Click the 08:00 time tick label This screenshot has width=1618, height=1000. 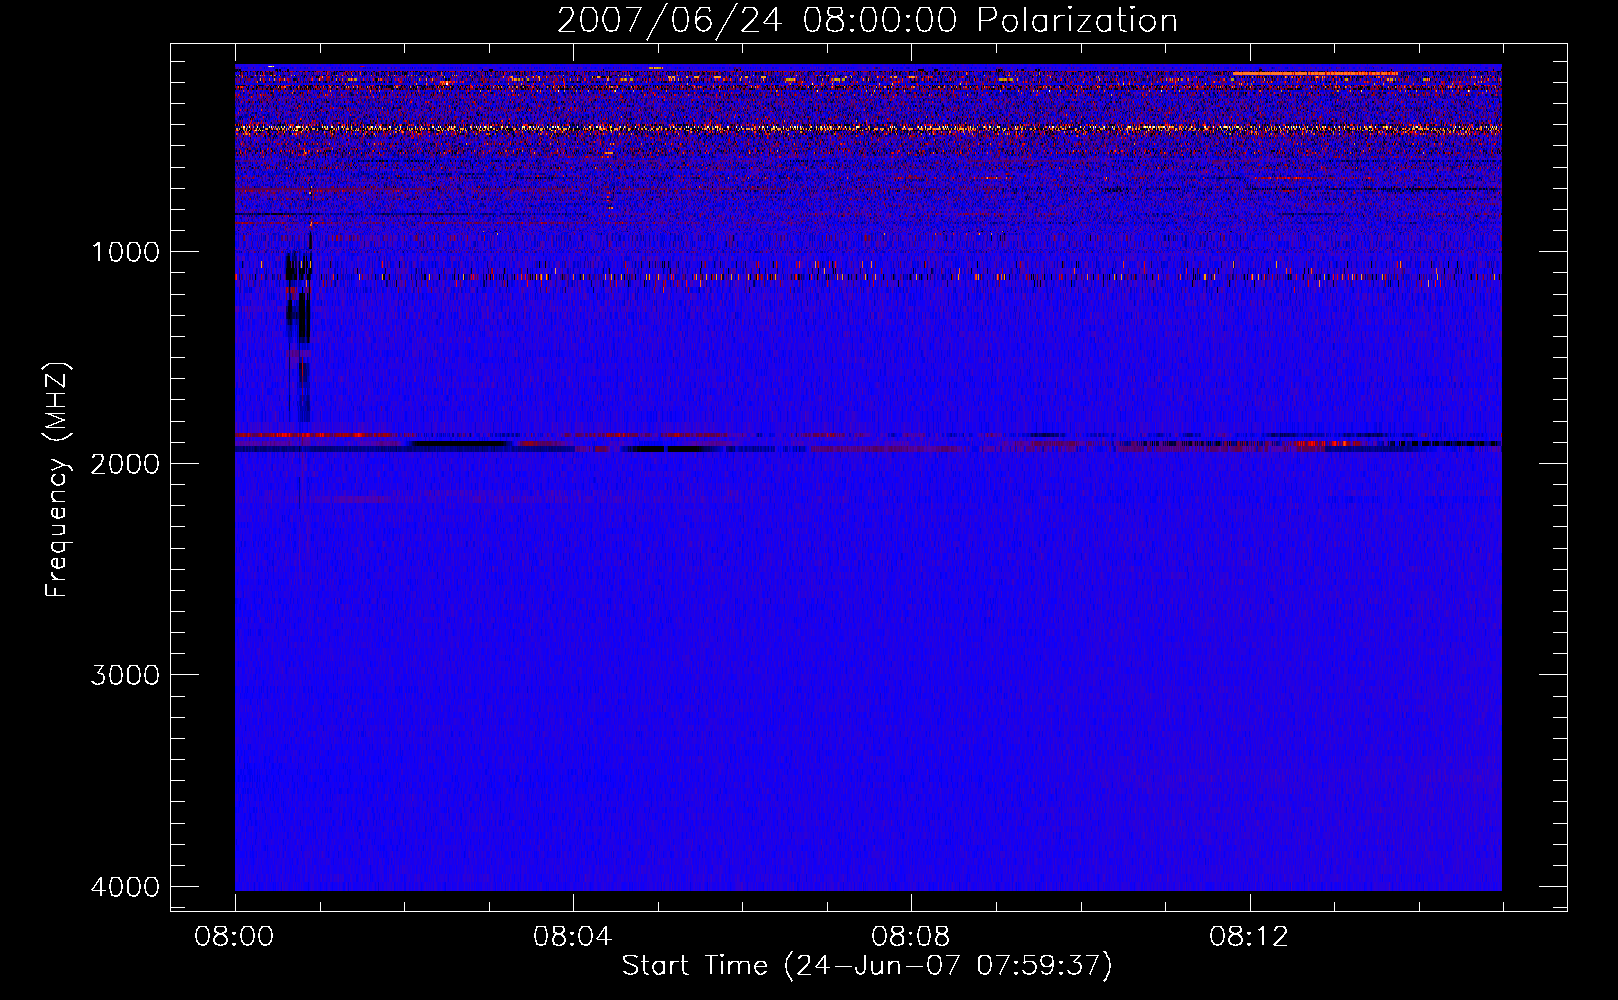coord(235,937)
